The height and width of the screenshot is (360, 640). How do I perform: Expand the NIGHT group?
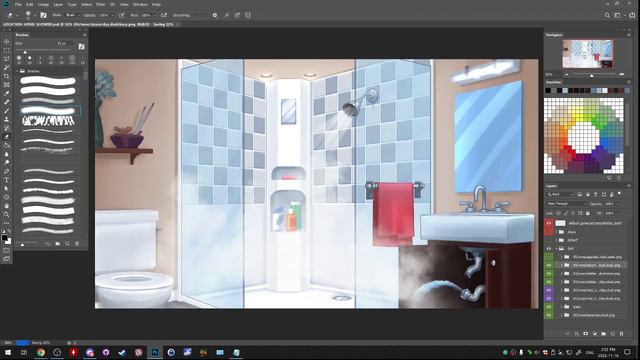point(556,240)
